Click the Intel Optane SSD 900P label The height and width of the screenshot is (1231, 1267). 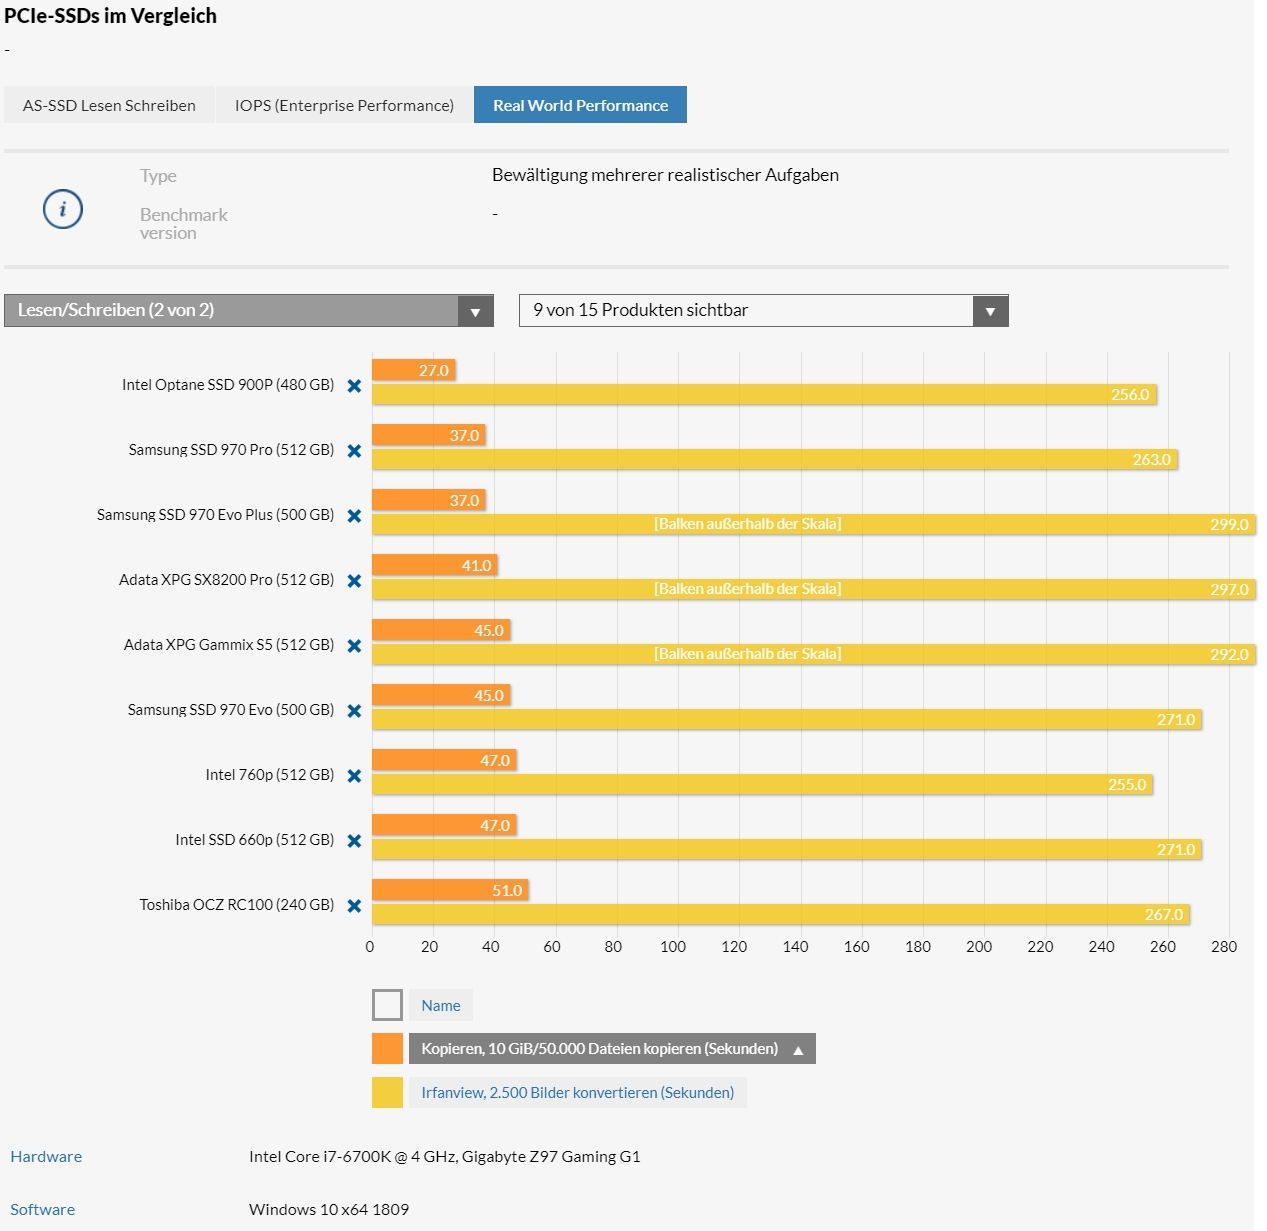228,385
